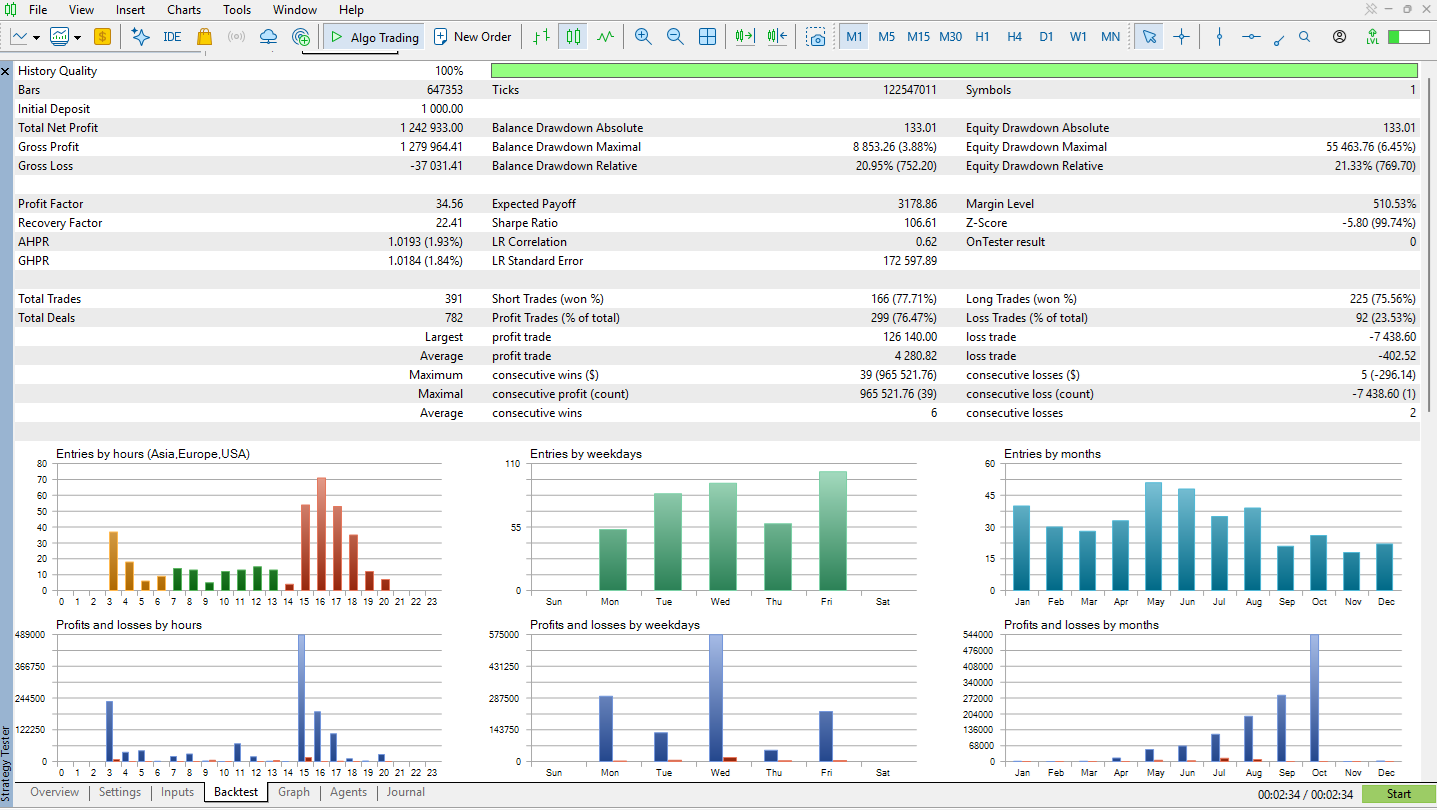The height and width of the screenshot is (810, 1439).
Task: Click the Signals broadcast icon
Action: coord(236,37)
